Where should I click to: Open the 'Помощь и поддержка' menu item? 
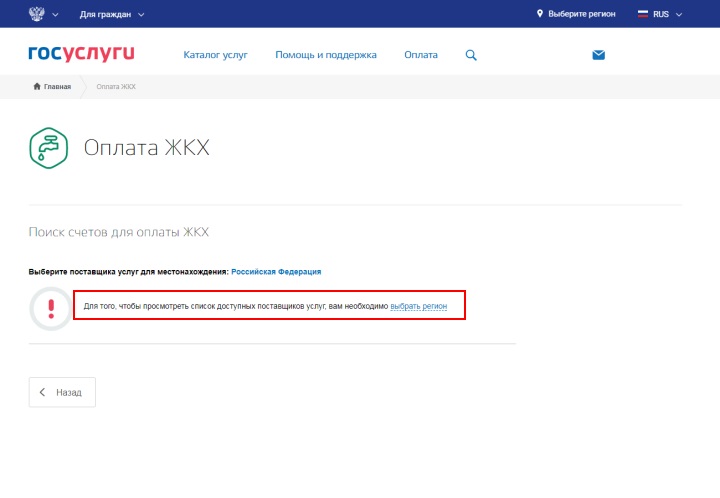point(326,55)
